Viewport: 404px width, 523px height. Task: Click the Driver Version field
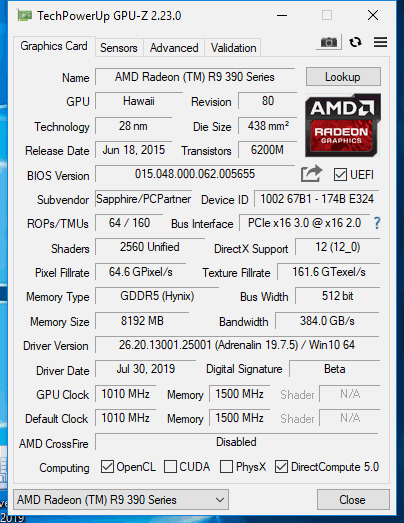pyautogui.click(x=237, y=345)
